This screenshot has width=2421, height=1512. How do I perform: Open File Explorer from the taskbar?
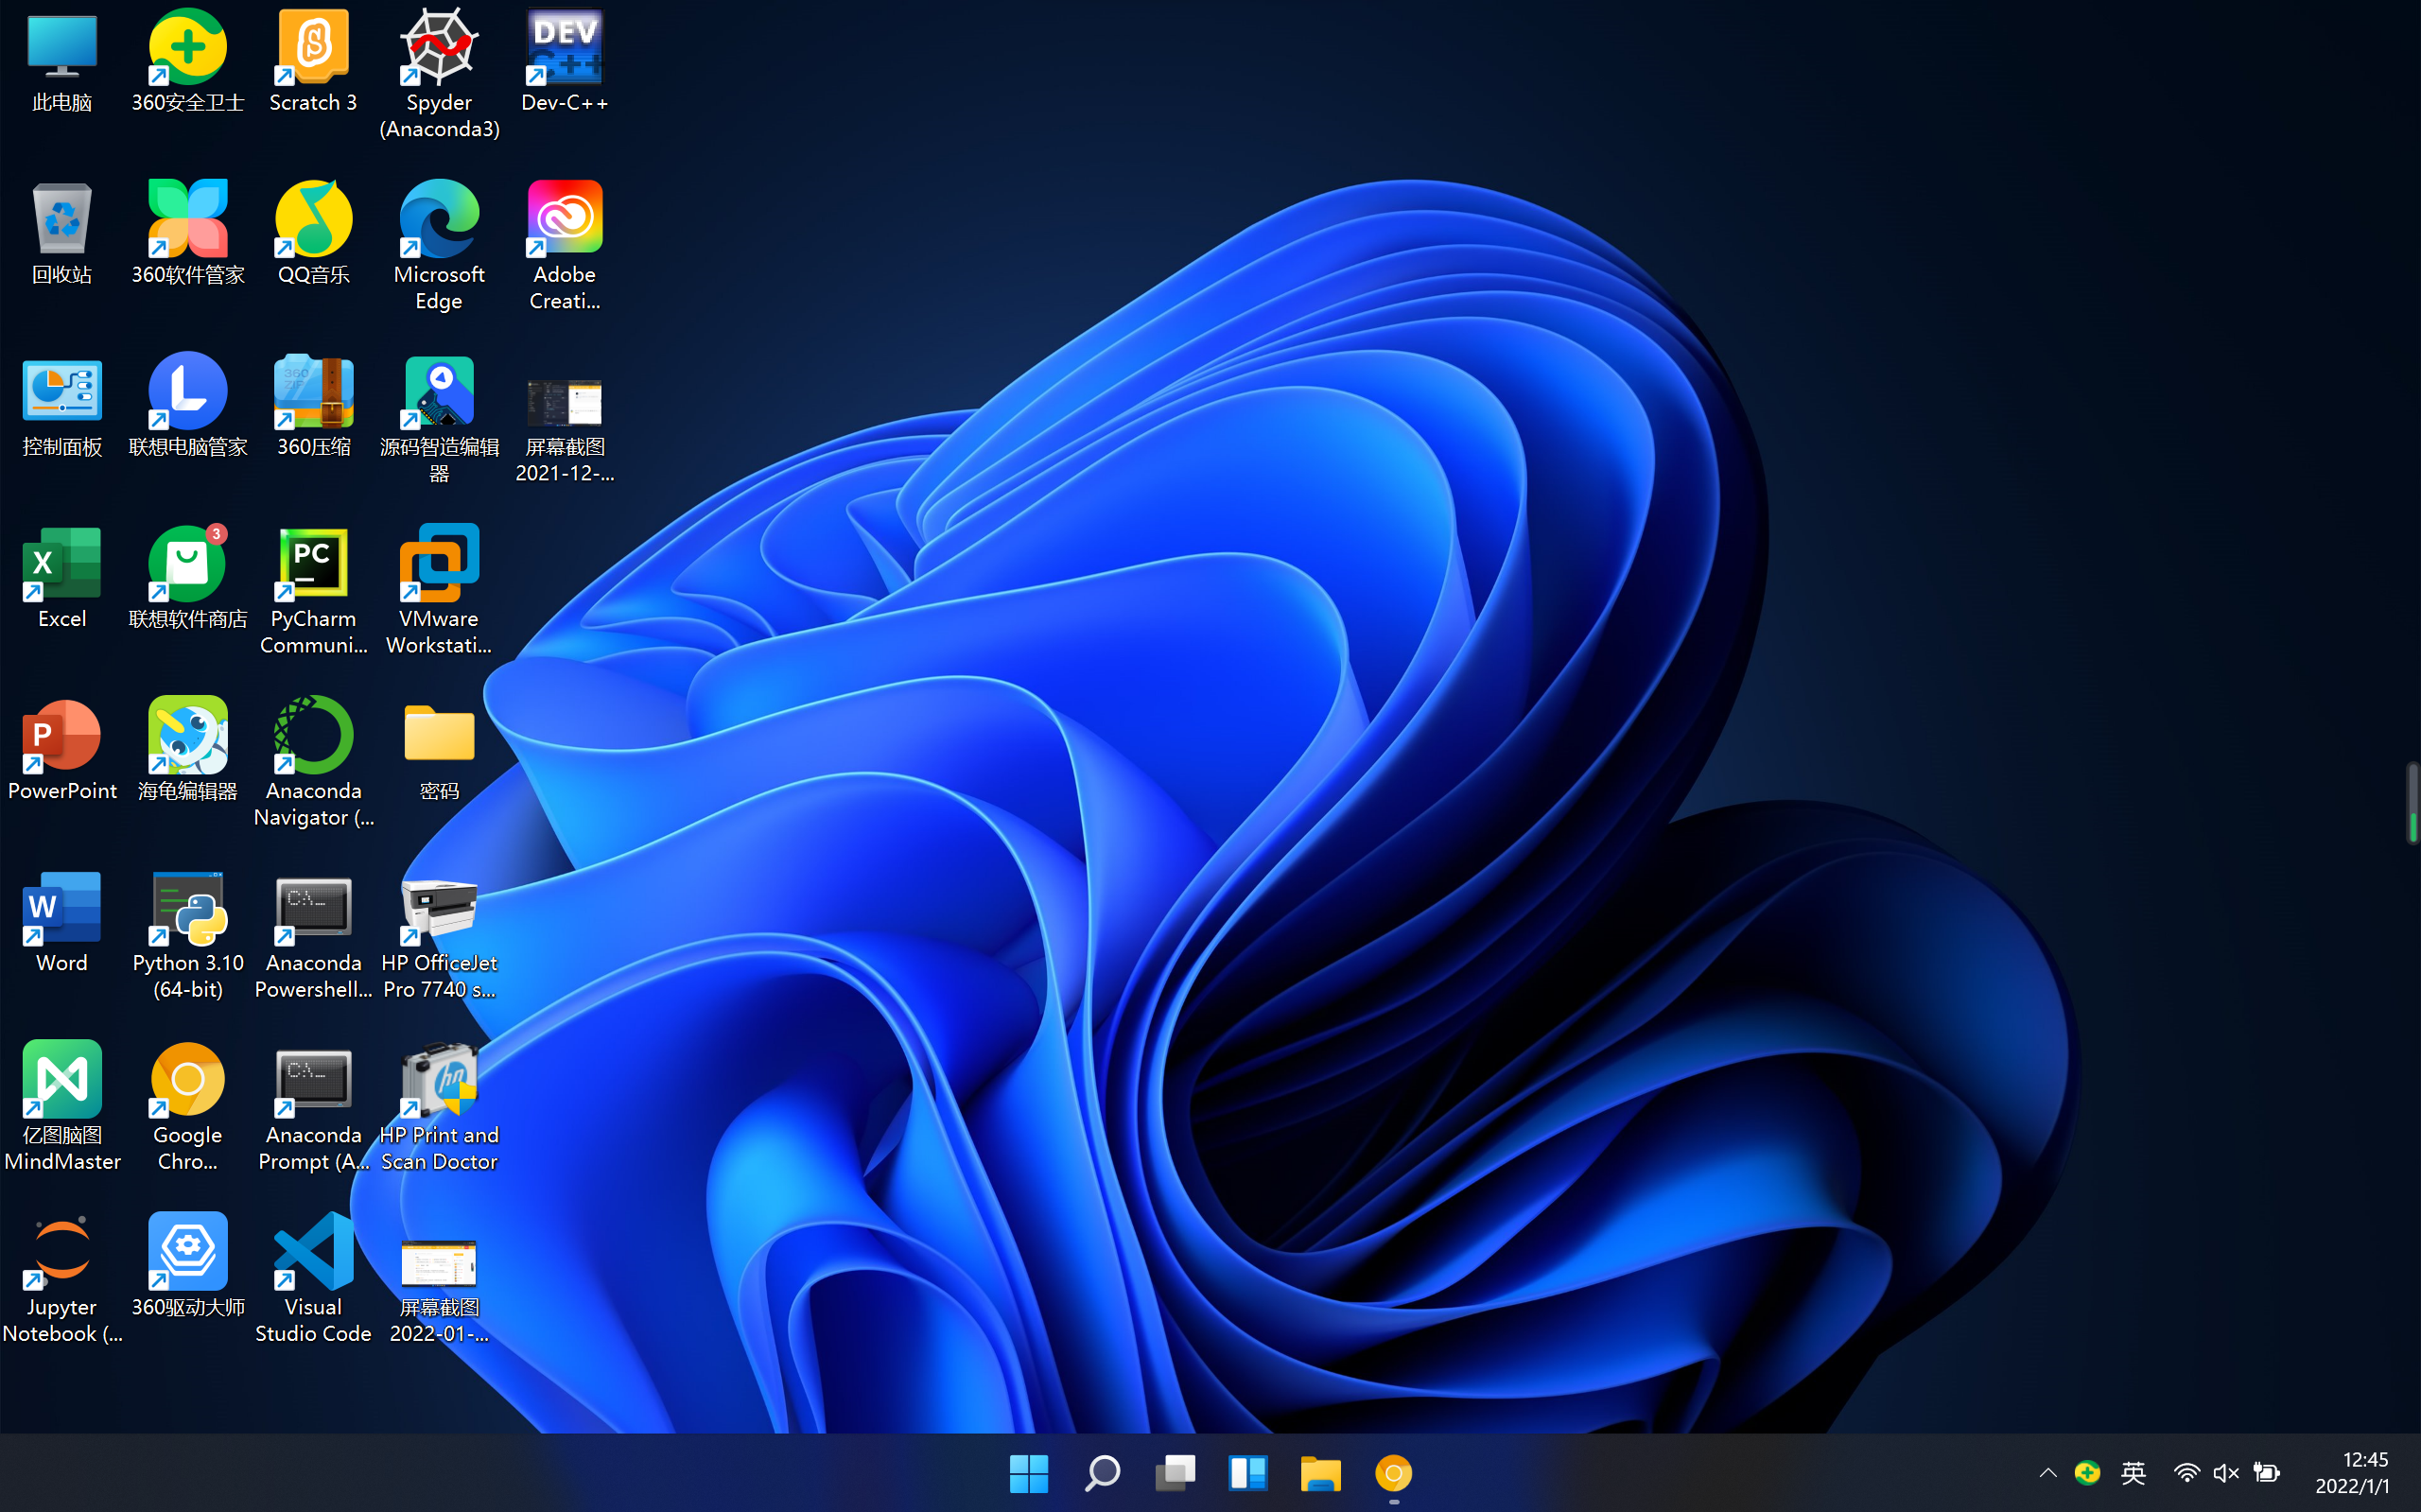(1321, 1473)
